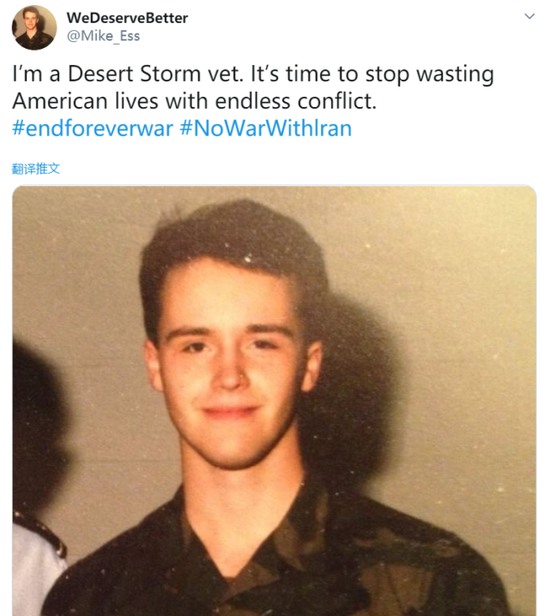Visit the profile via the username @Mike_Ess
This screenshot has height=616, width=550.
(x=103, y=36)
